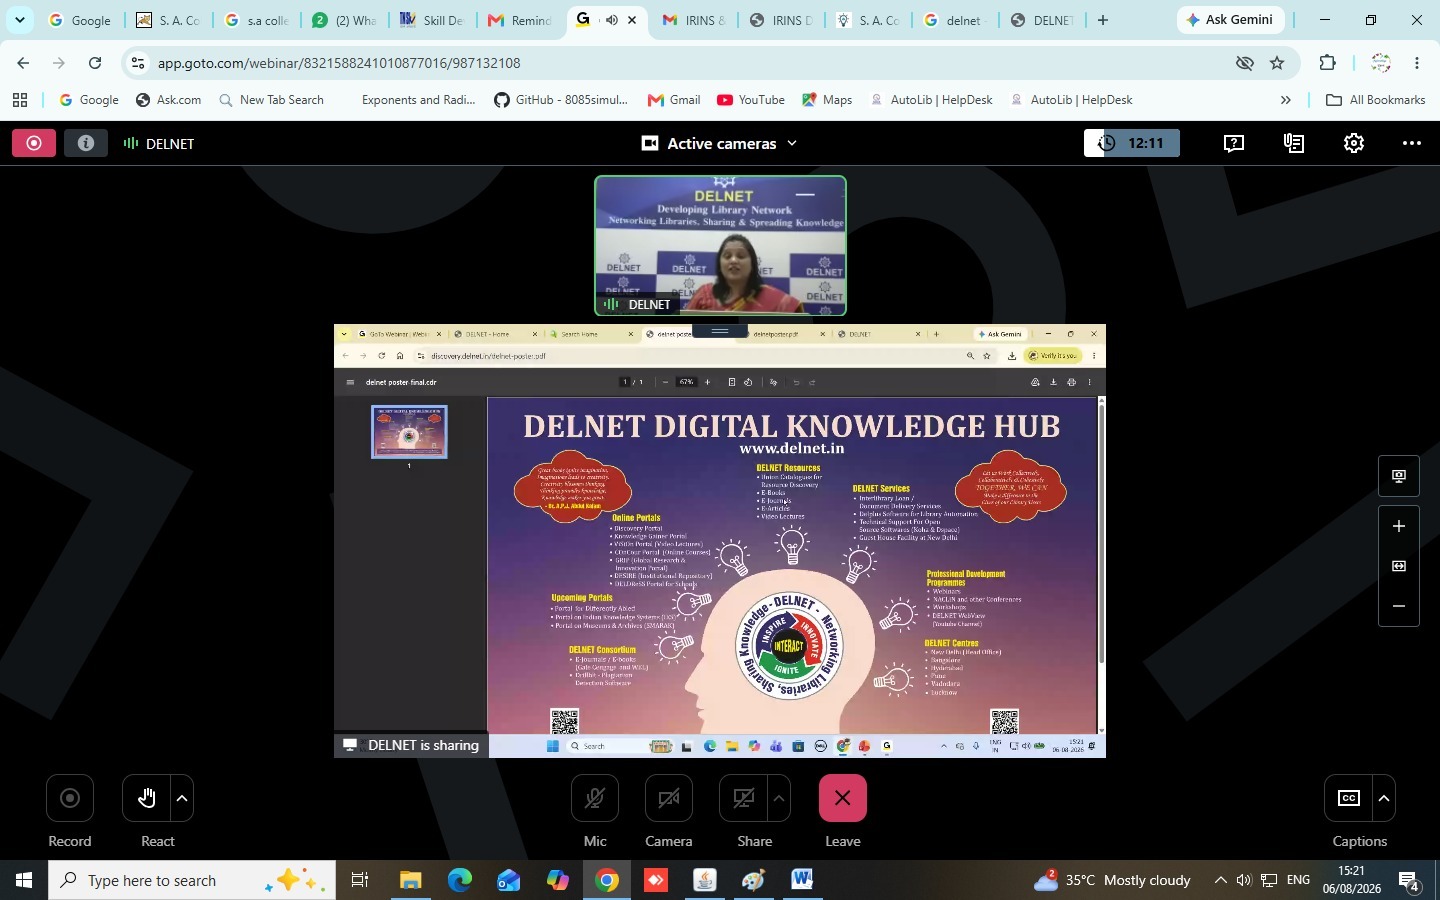Bookmark this page with the star icon
The width and height of the screenshot is (1440, 900).
1277,63
